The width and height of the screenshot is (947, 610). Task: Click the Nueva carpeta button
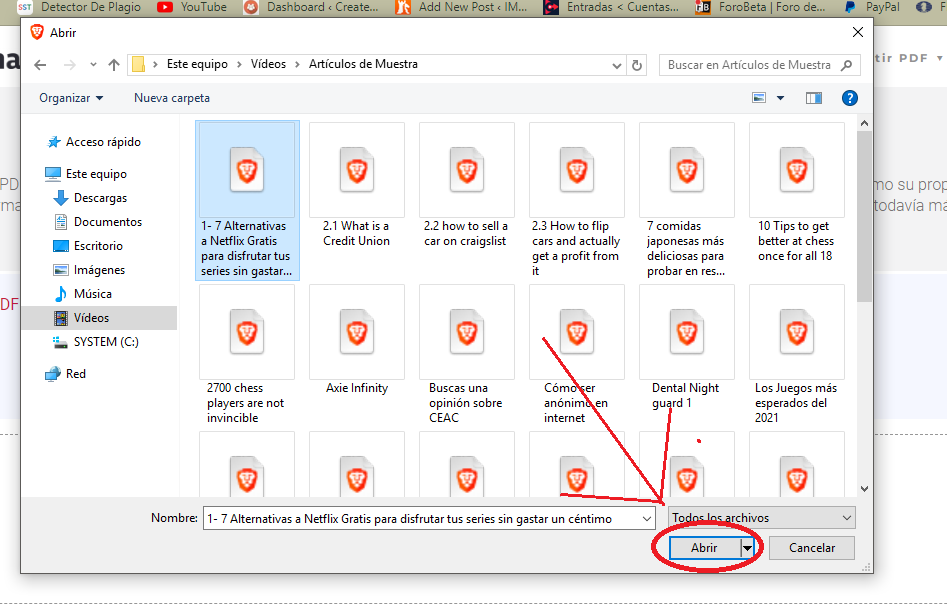coord(172,98)
